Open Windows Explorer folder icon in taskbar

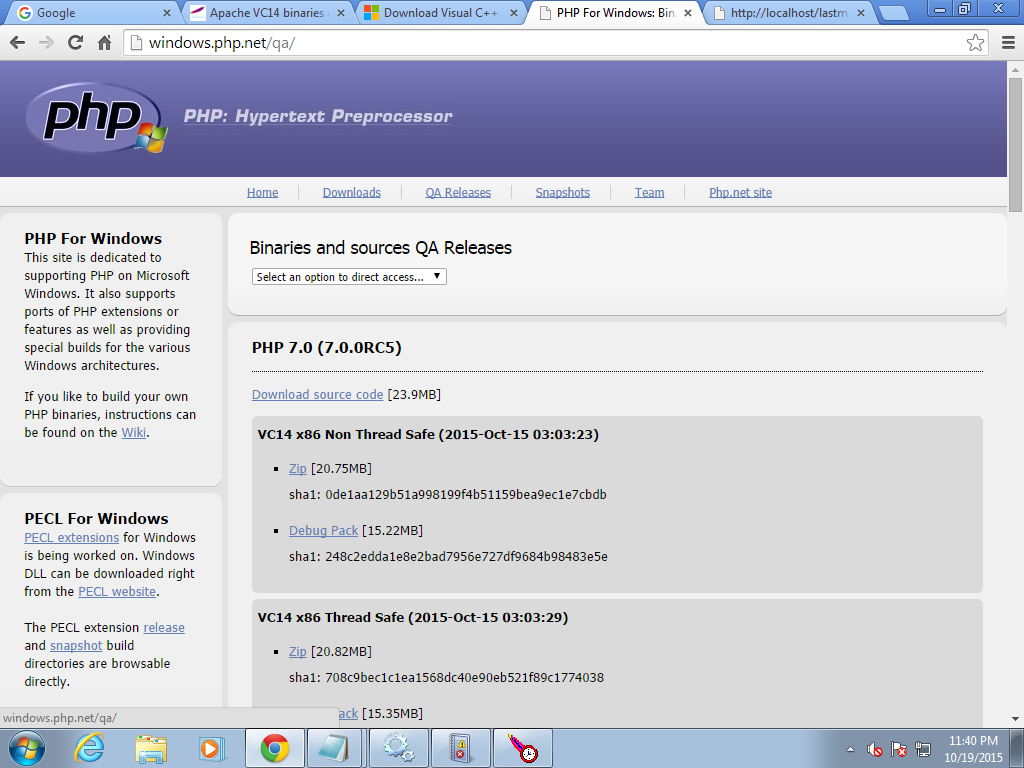click(x=151, y=748)
